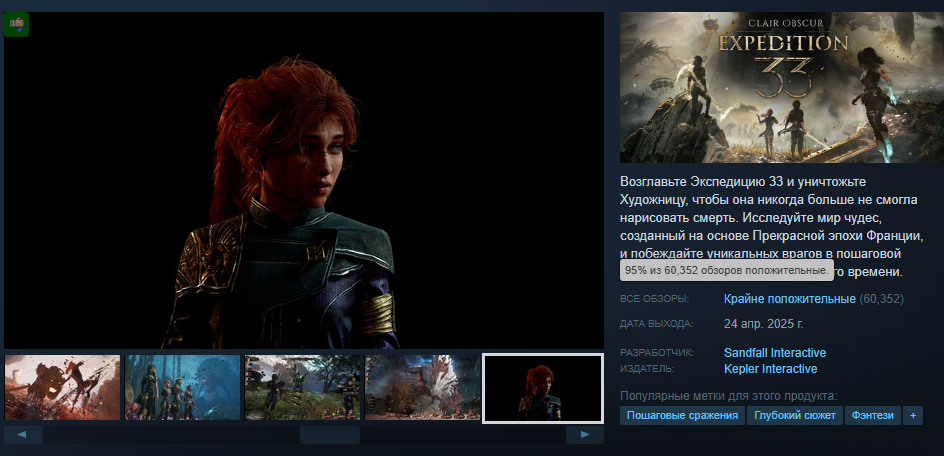Image resolution: width=944 pixels, height=456 pixels.
Task: Click Популярные метки для этого продукта text
Action: pyautogui.click(x=728, y=396)
